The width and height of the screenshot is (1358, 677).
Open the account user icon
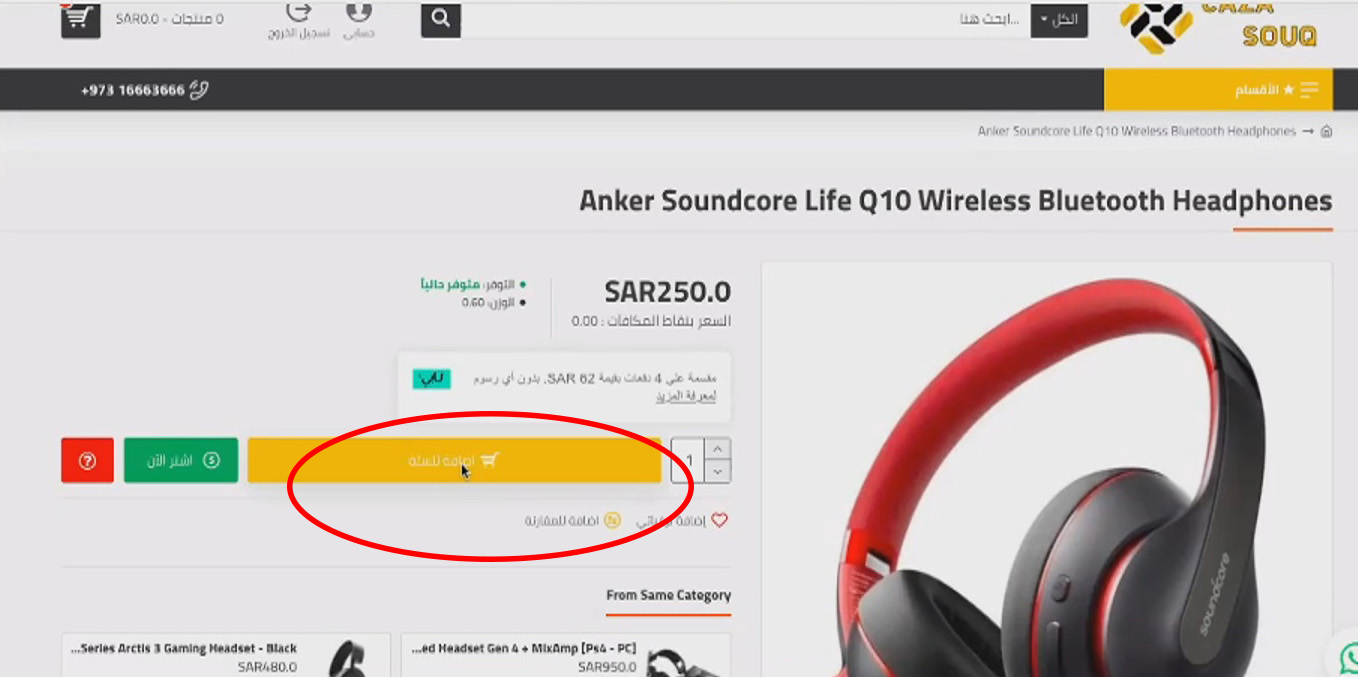tap(358, 11)
